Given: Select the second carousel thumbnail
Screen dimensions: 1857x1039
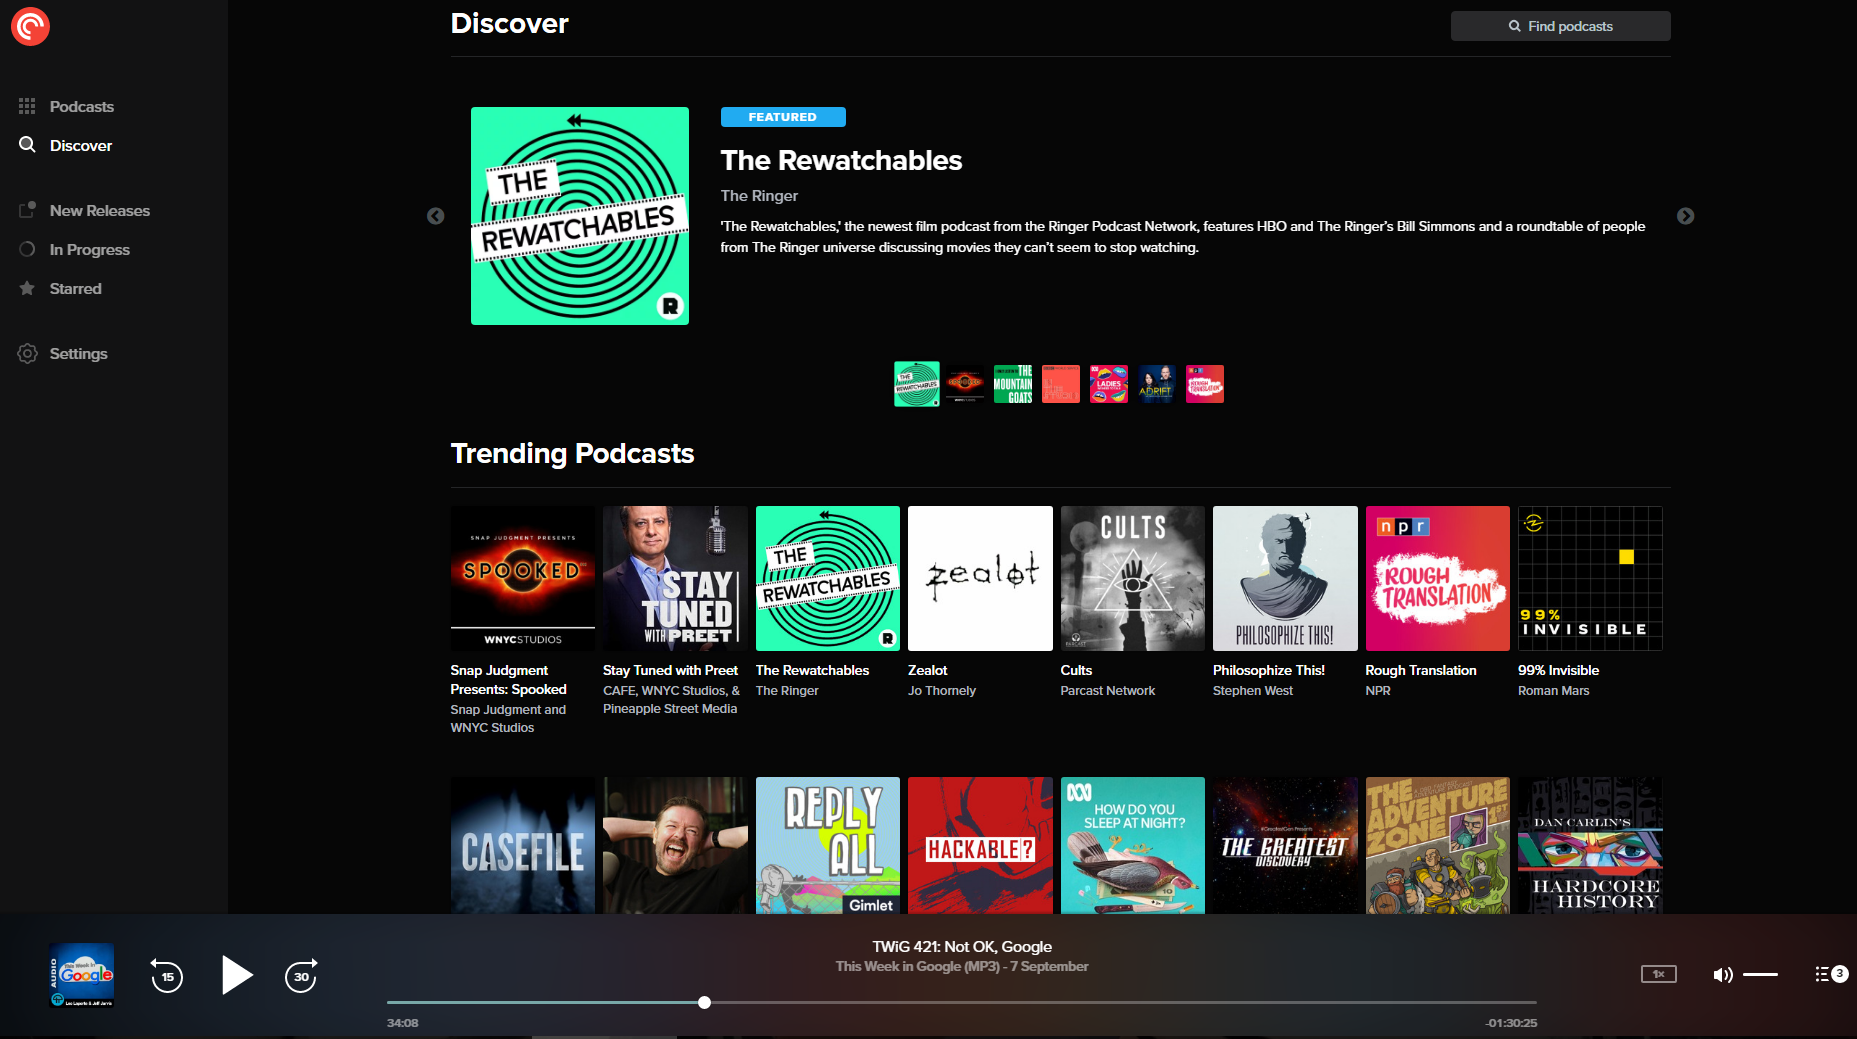Looking at the screenshot, I should point(965,384).
